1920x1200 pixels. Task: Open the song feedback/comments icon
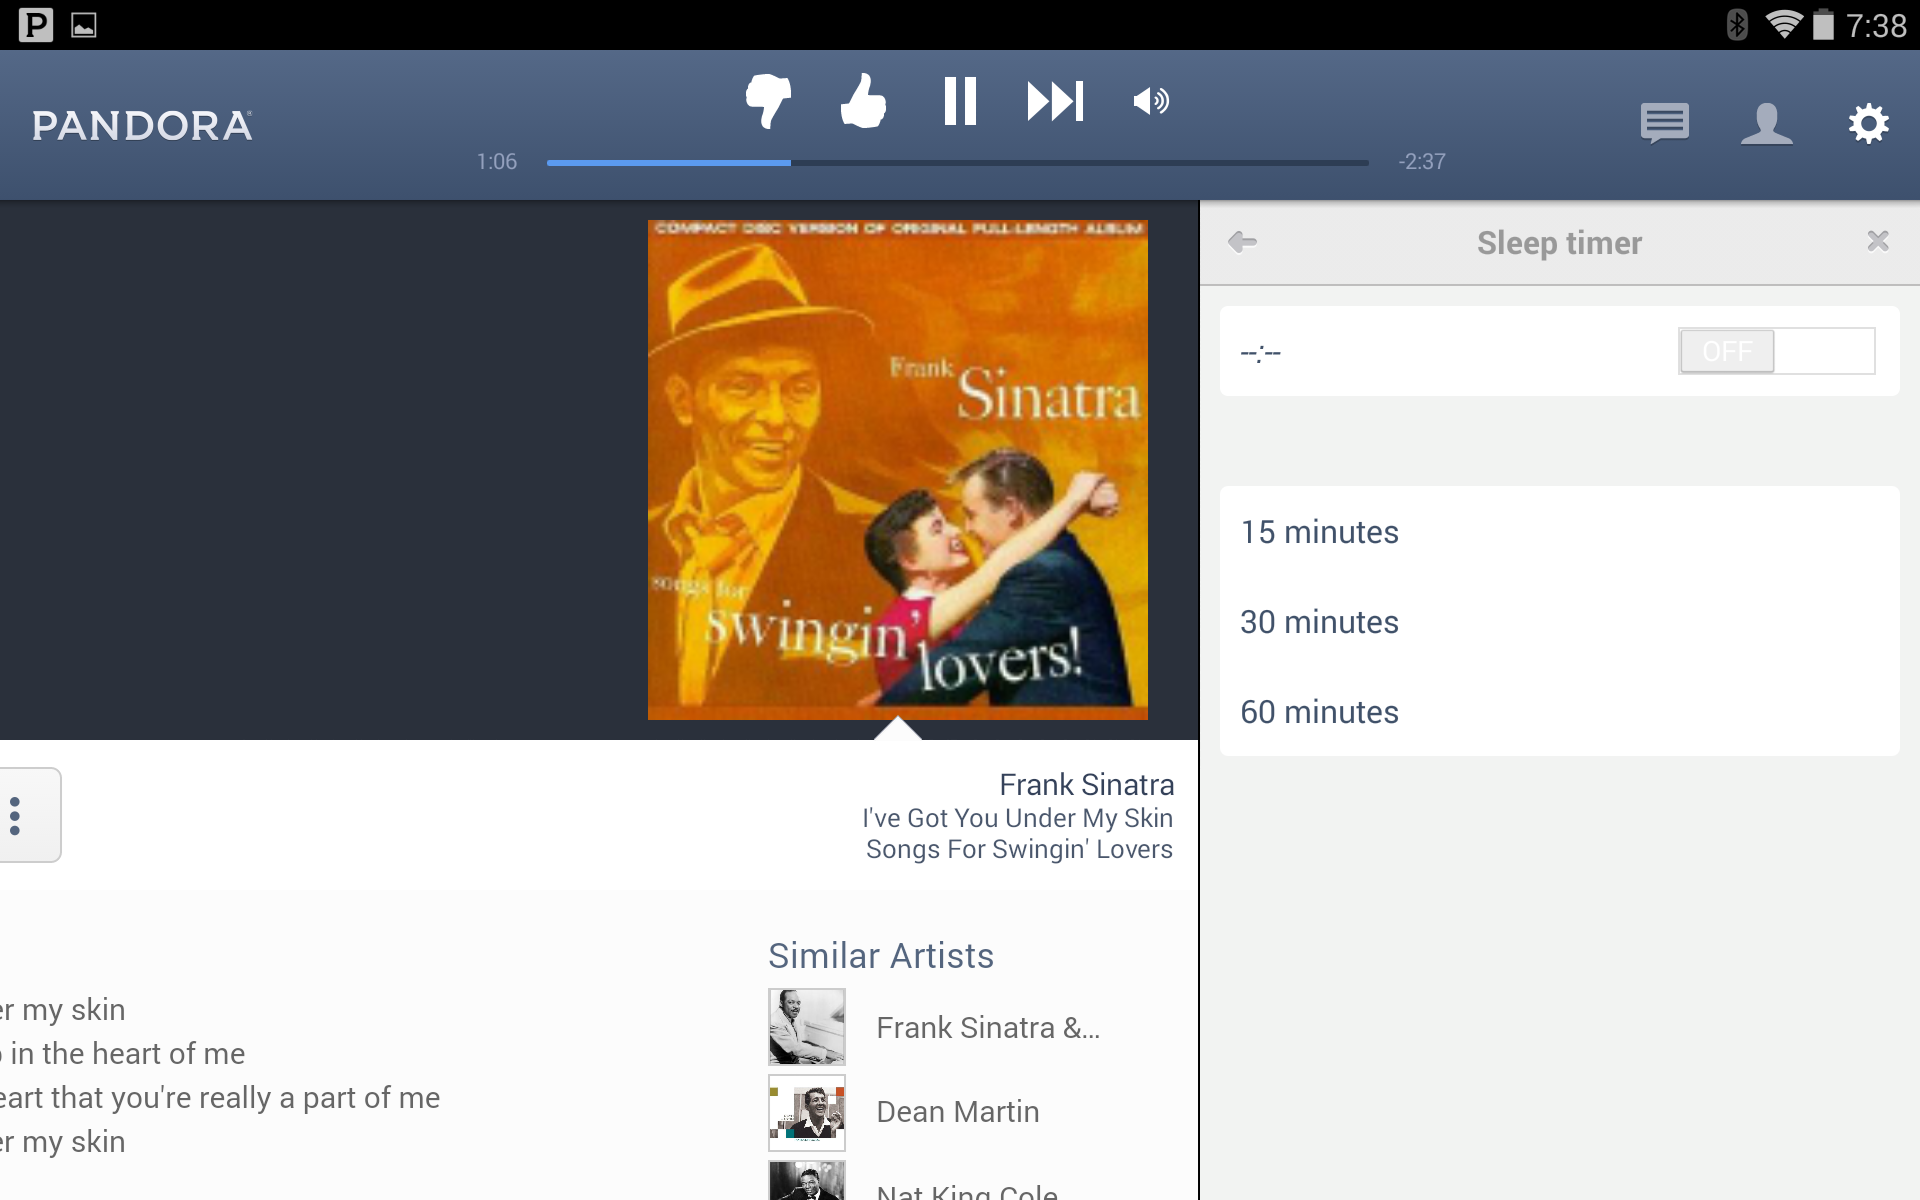1665,124
